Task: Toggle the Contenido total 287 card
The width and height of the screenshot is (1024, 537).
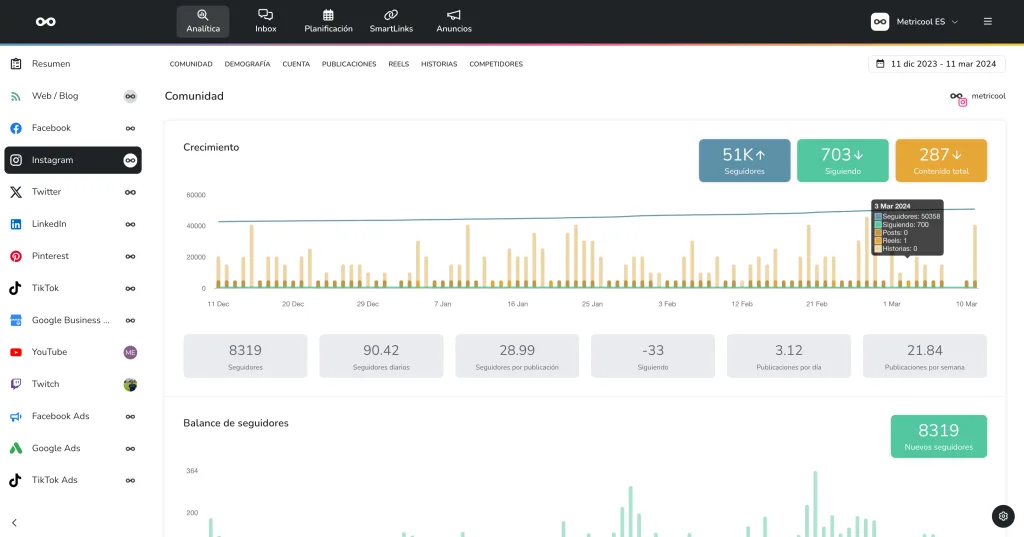Action: (940, 160)
